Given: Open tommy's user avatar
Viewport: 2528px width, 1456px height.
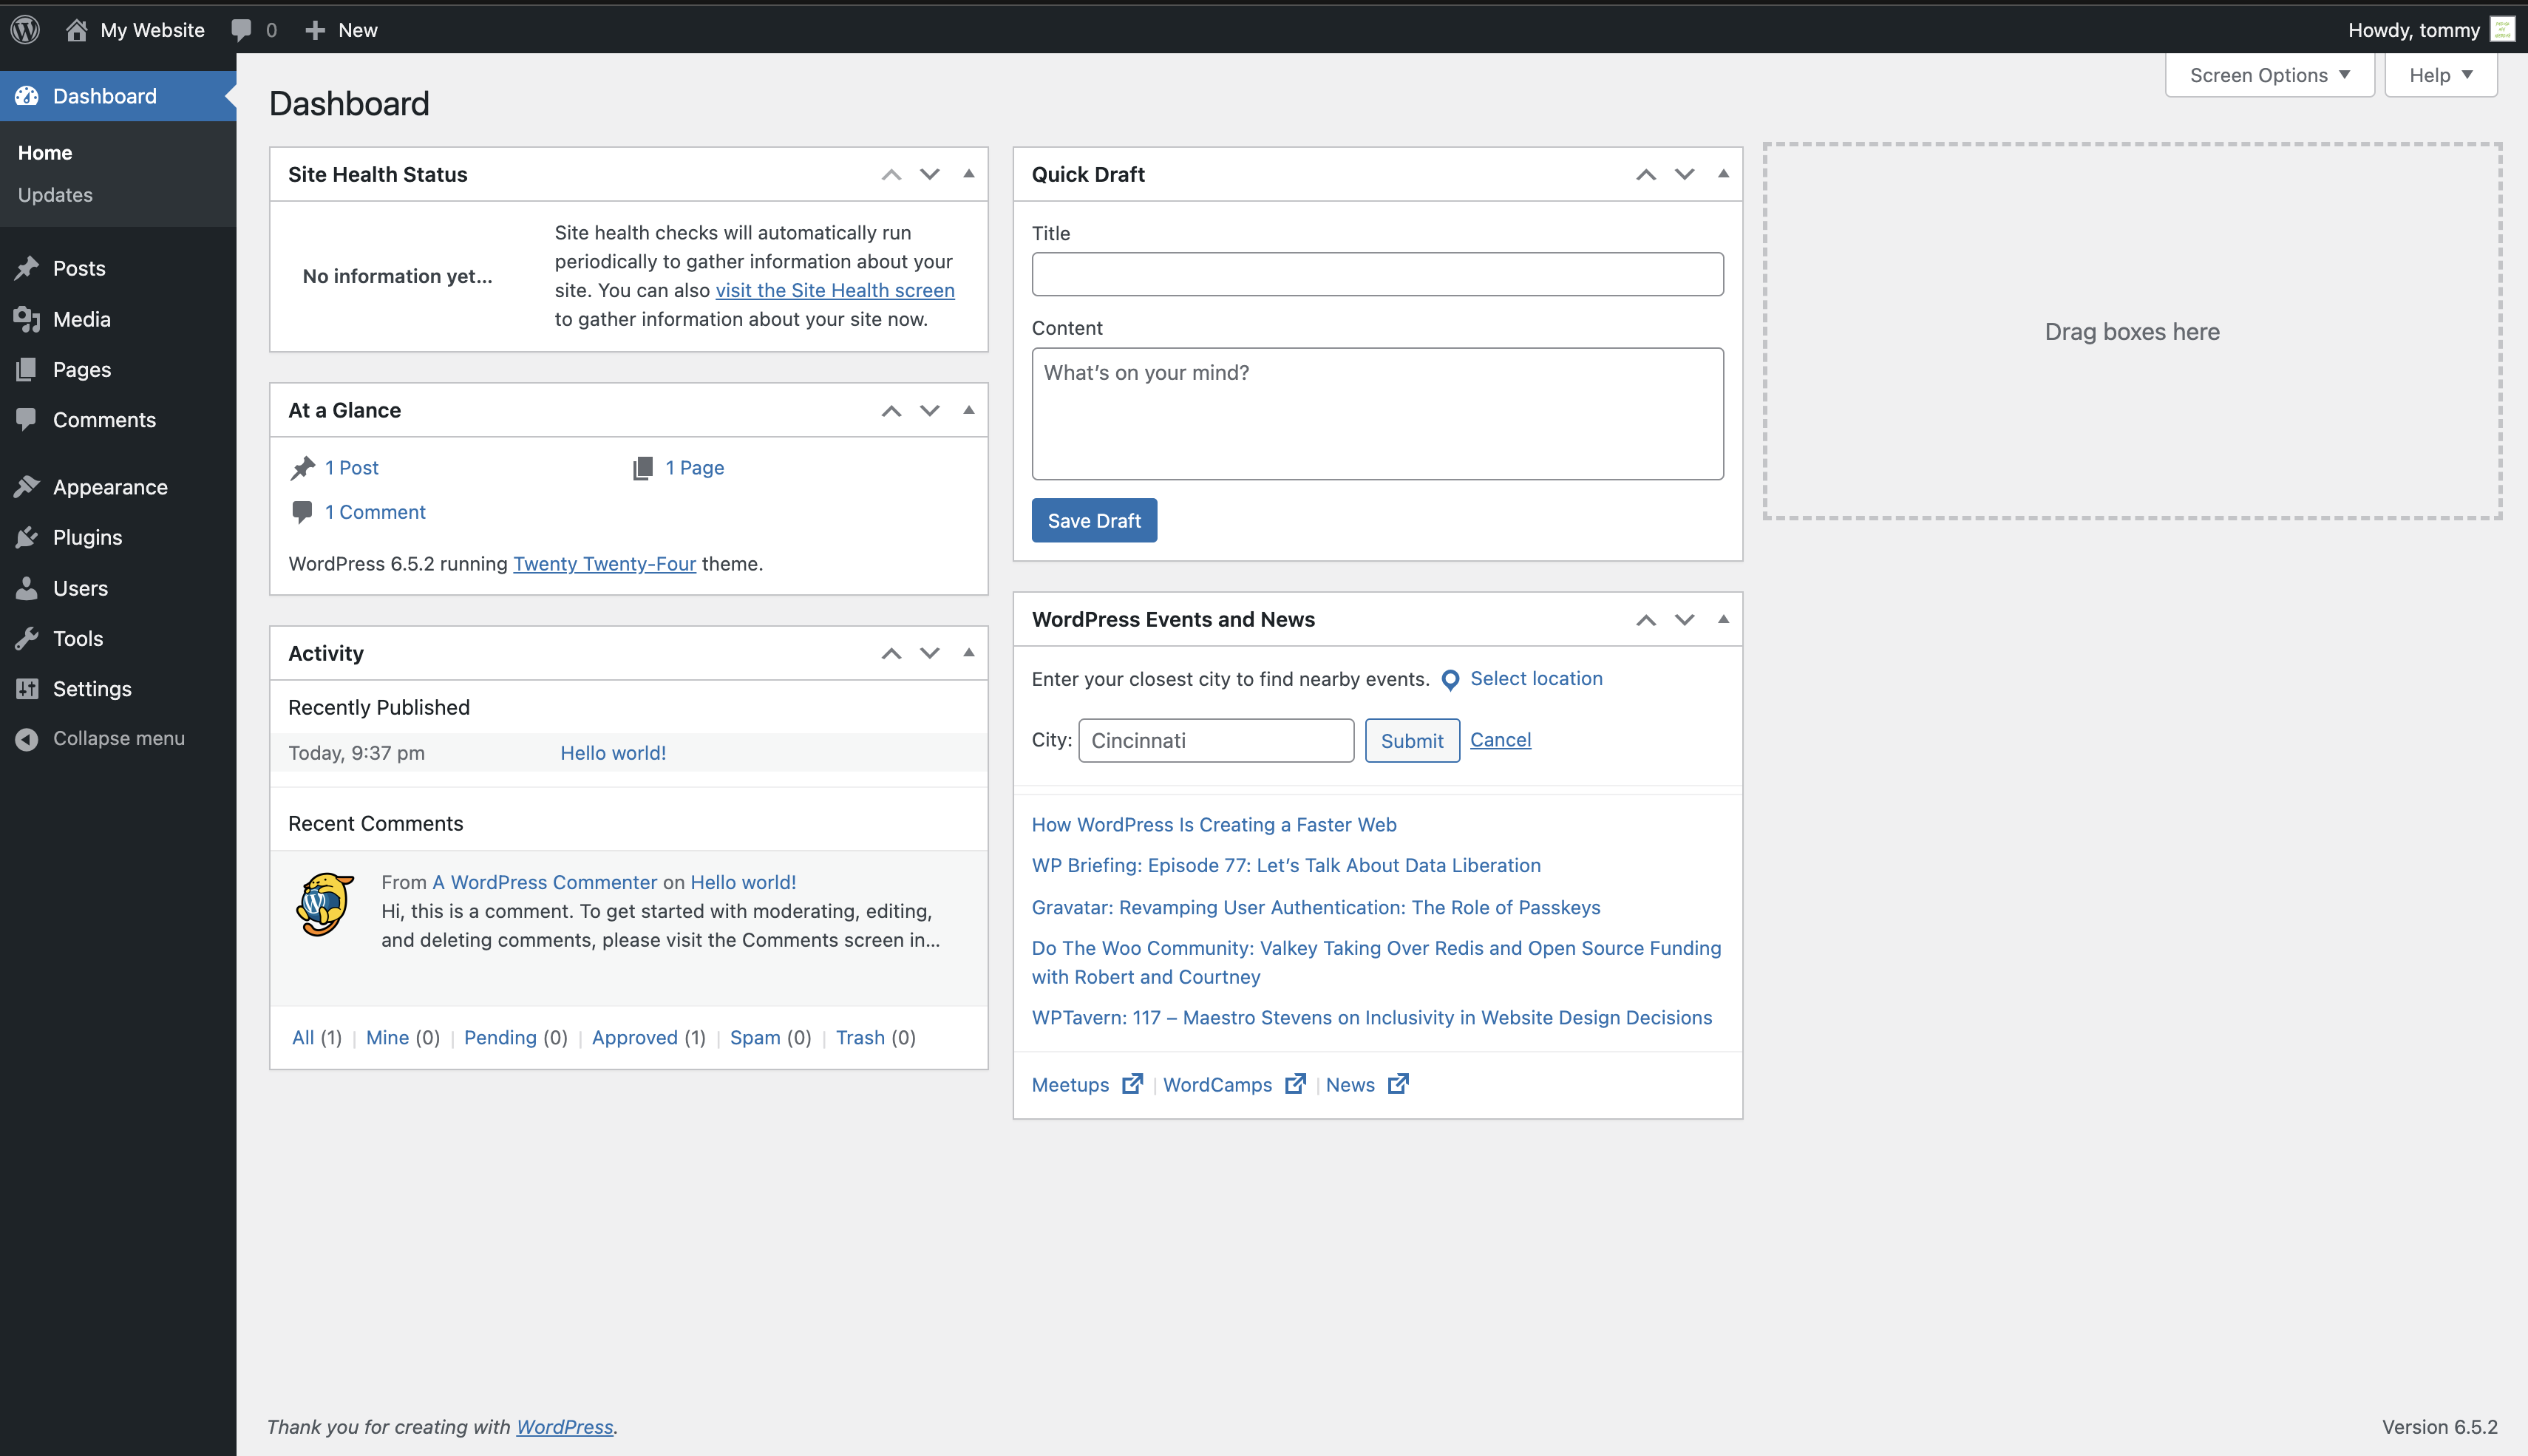Looking at the screenshot, I should point(2502,29).
